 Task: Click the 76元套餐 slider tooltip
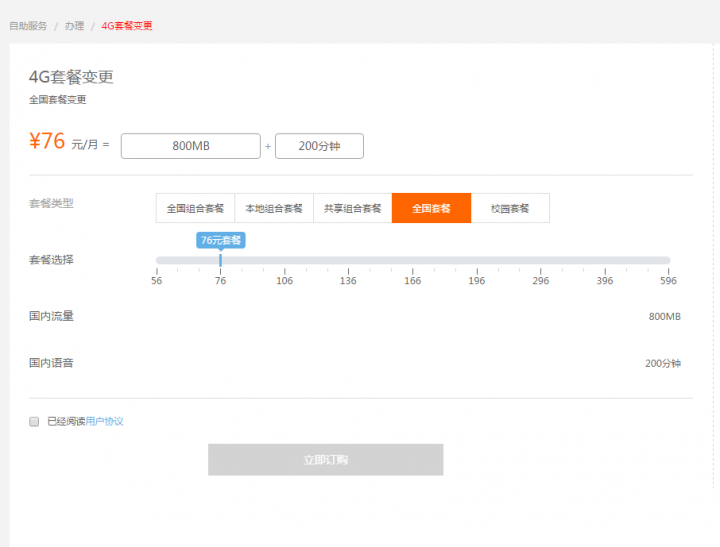point(220,240)
